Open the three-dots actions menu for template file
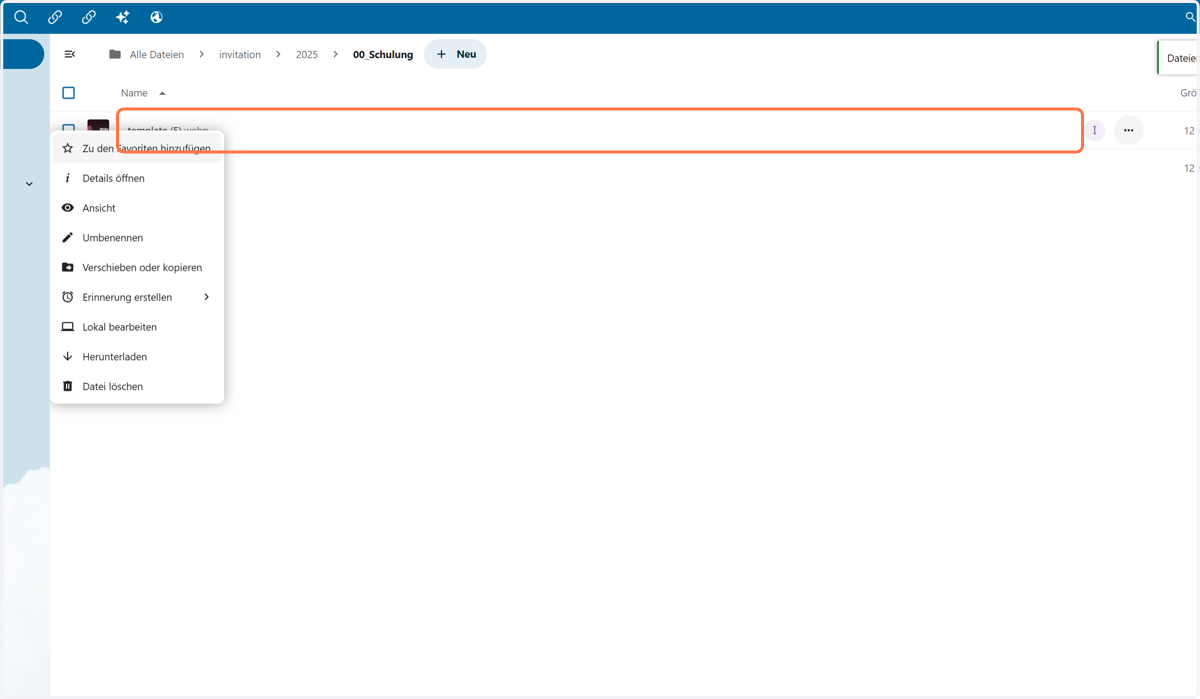This screenshot has width=1200, height=699. (1128, 130)
